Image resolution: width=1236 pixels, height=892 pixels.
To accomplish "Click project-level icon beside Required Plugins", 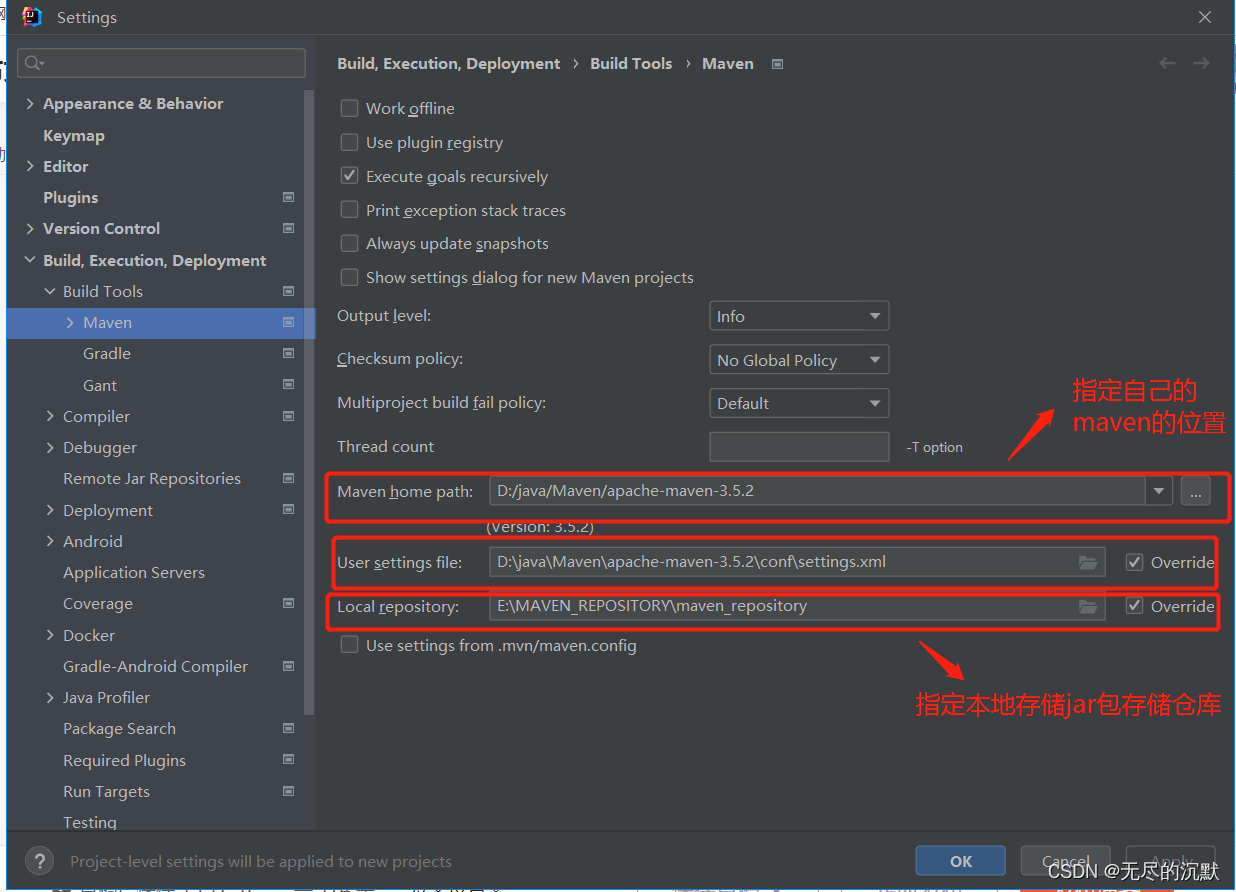I will coord(288,760).
